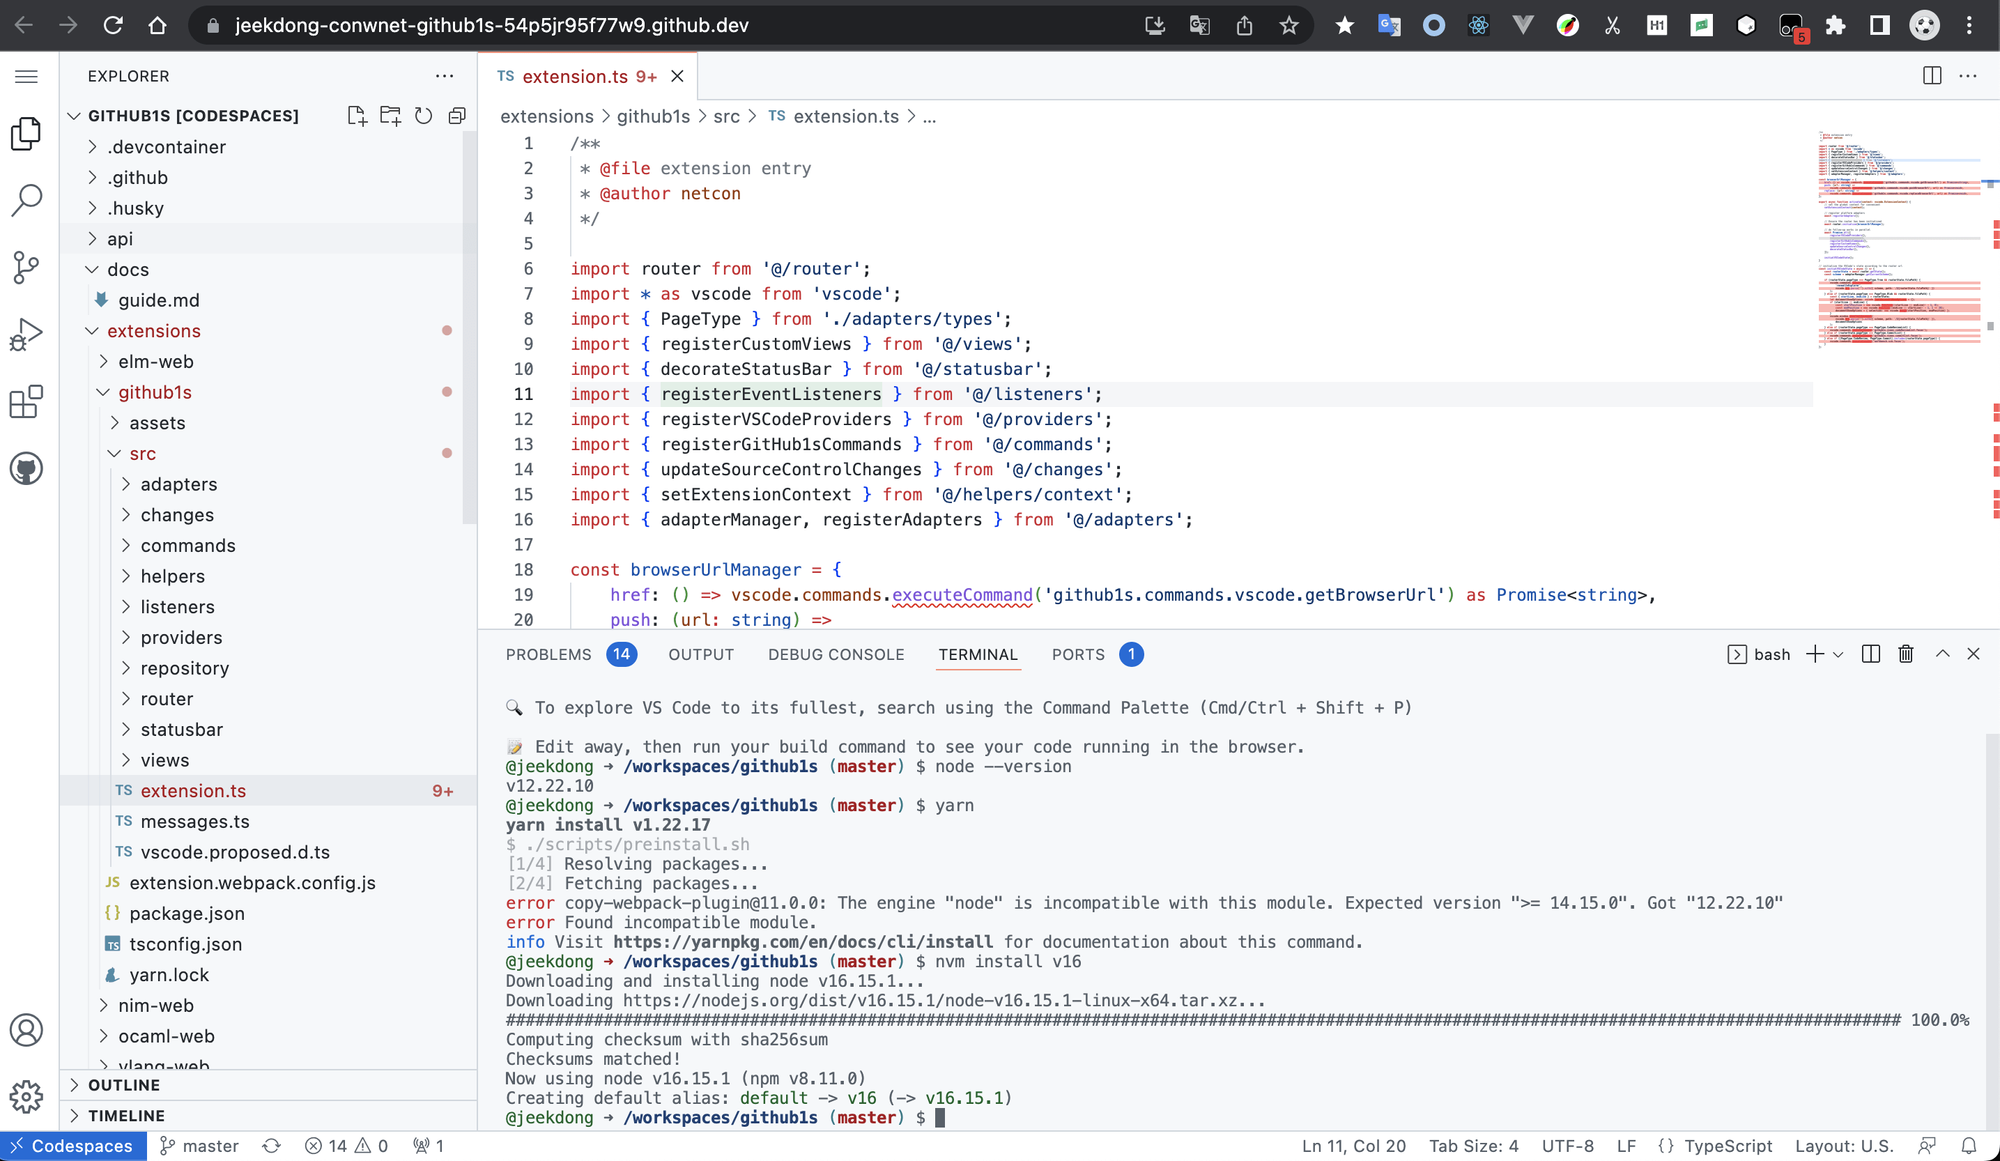
Task: Click the New Folder icon in Explorer
Action: pyautogui.click(x=390, y=116)
